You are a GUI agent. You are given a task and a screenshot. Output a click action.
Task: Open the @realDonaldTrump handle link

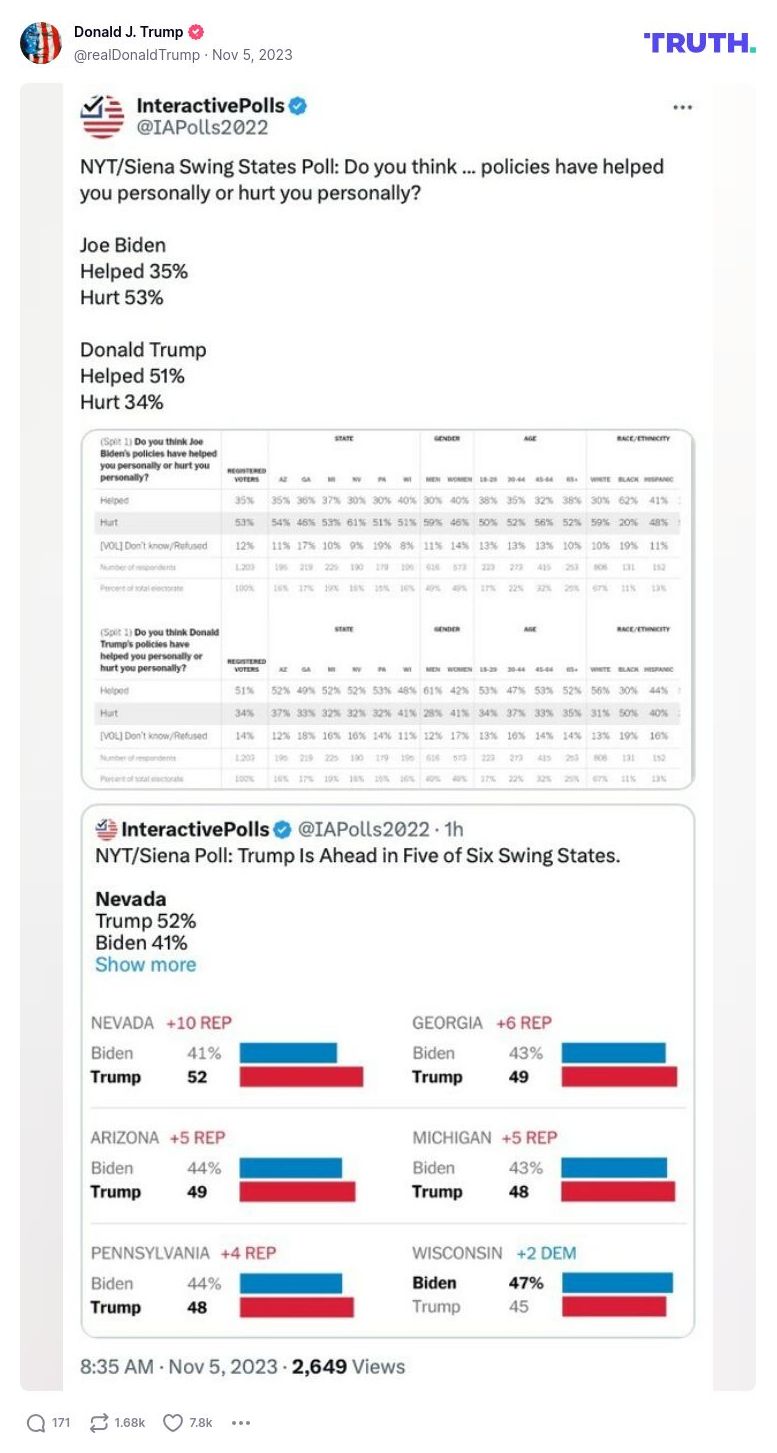(137, 55)
